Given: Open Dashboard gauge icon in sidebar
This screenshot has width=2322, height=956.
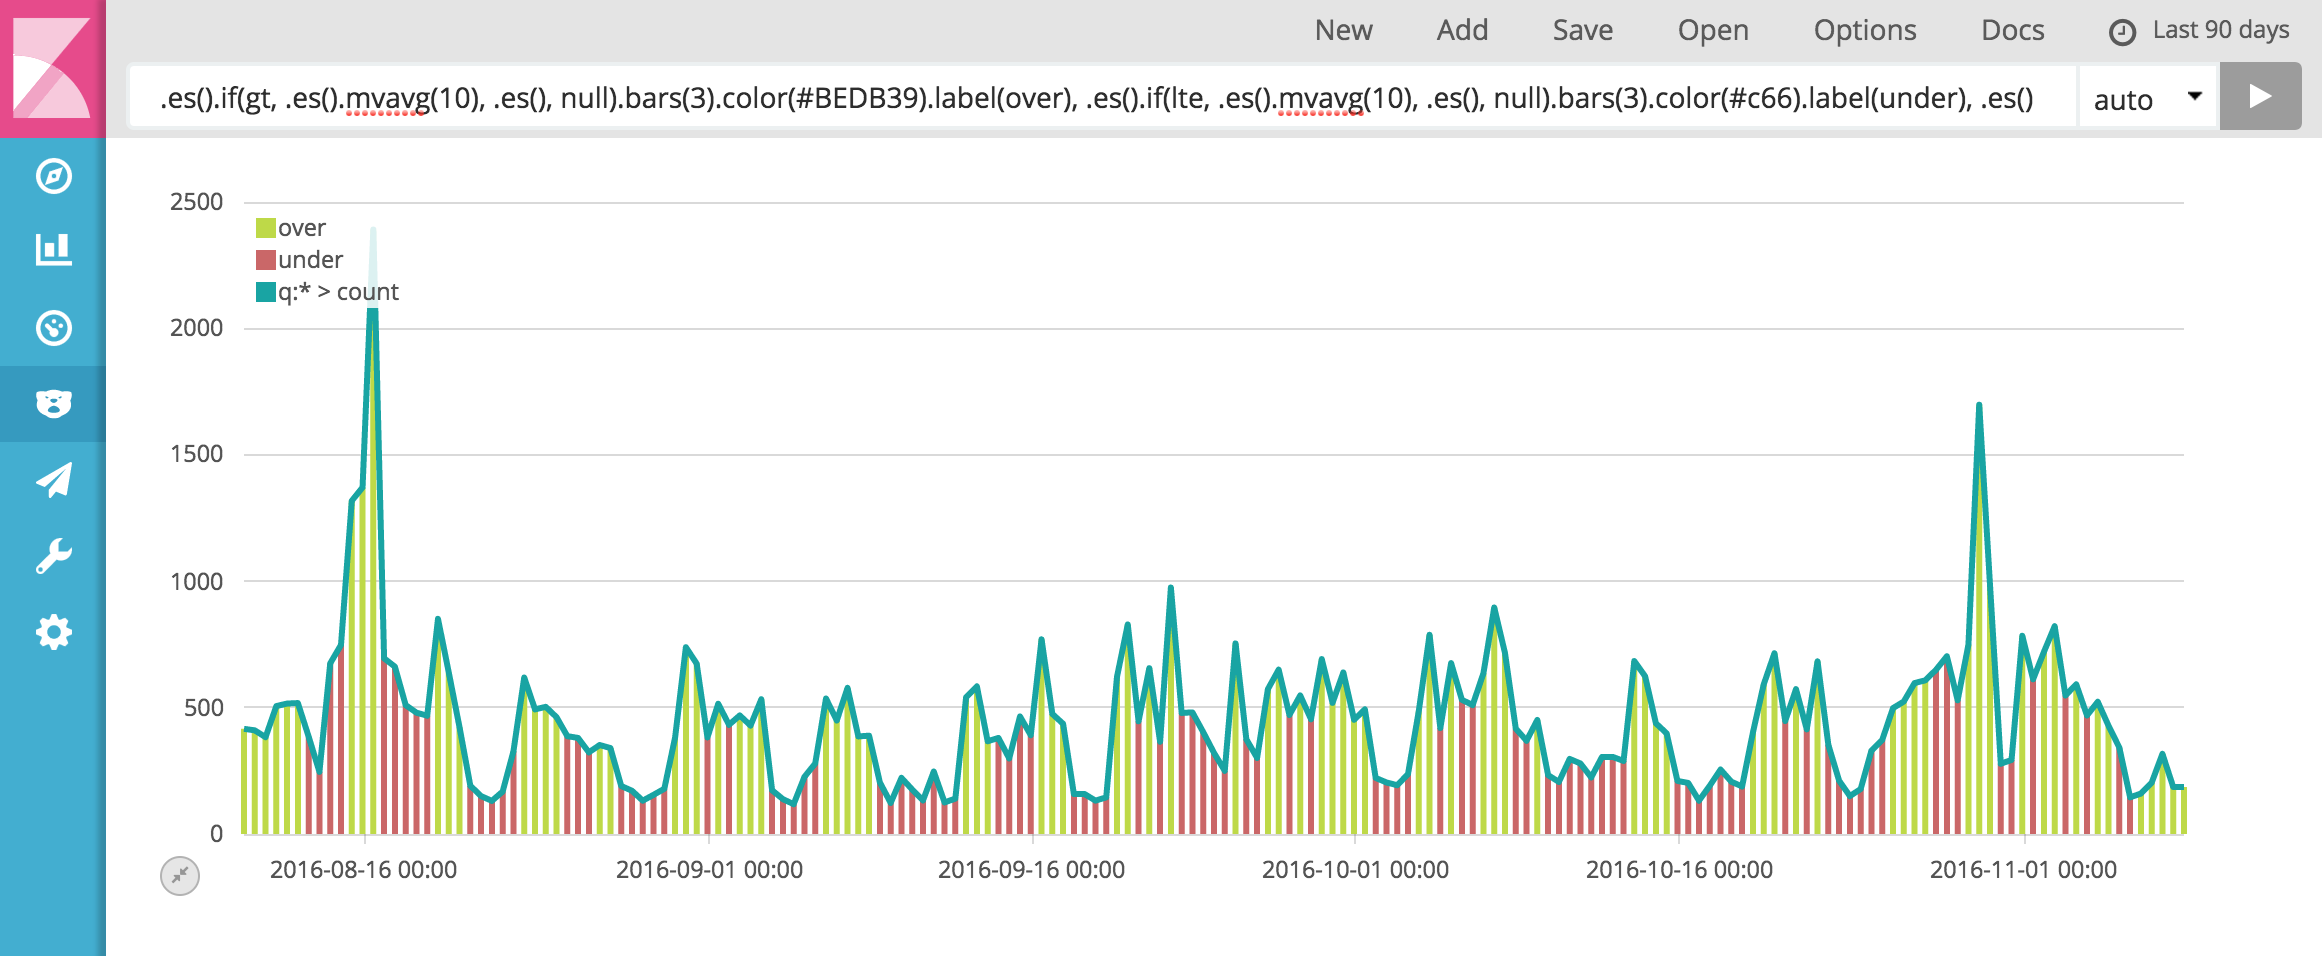Looking at the screenshot, I should click(53, 328).
